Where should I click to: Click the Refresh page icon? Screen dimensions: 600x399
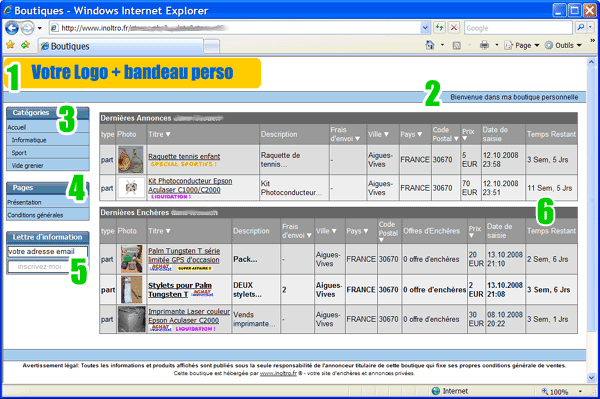439,28
